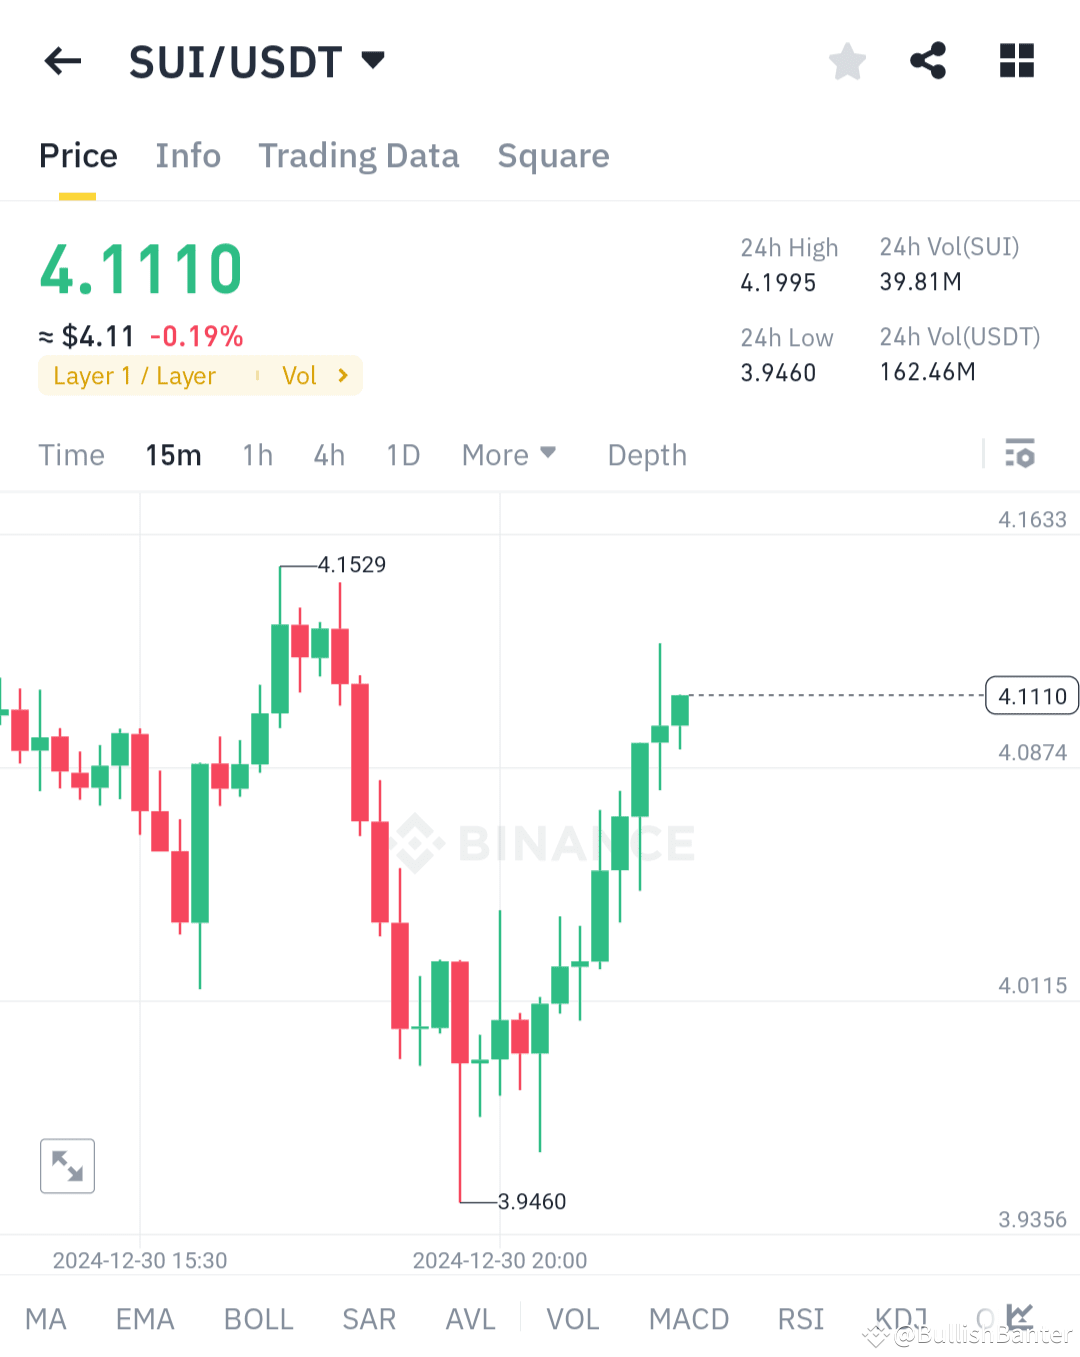Open the Trading Data tab
This screenshot has width=1080, height=1357.
[x=359, y=156]
